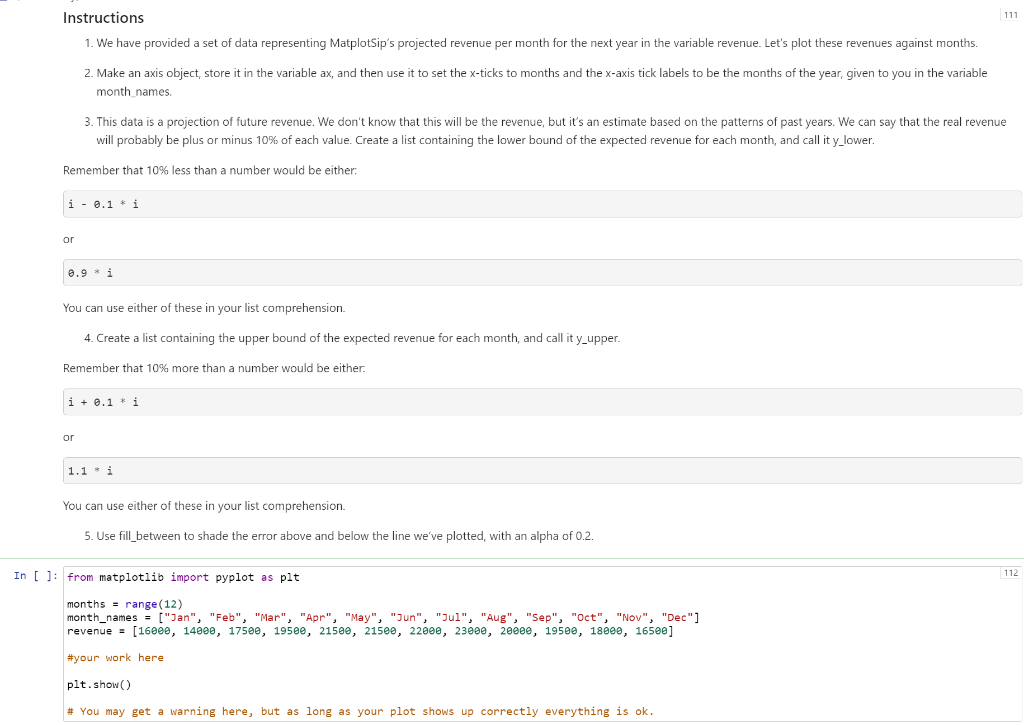Click the plt.show() line
Viewport: 1024px width, 725px height.
[100, 684]
